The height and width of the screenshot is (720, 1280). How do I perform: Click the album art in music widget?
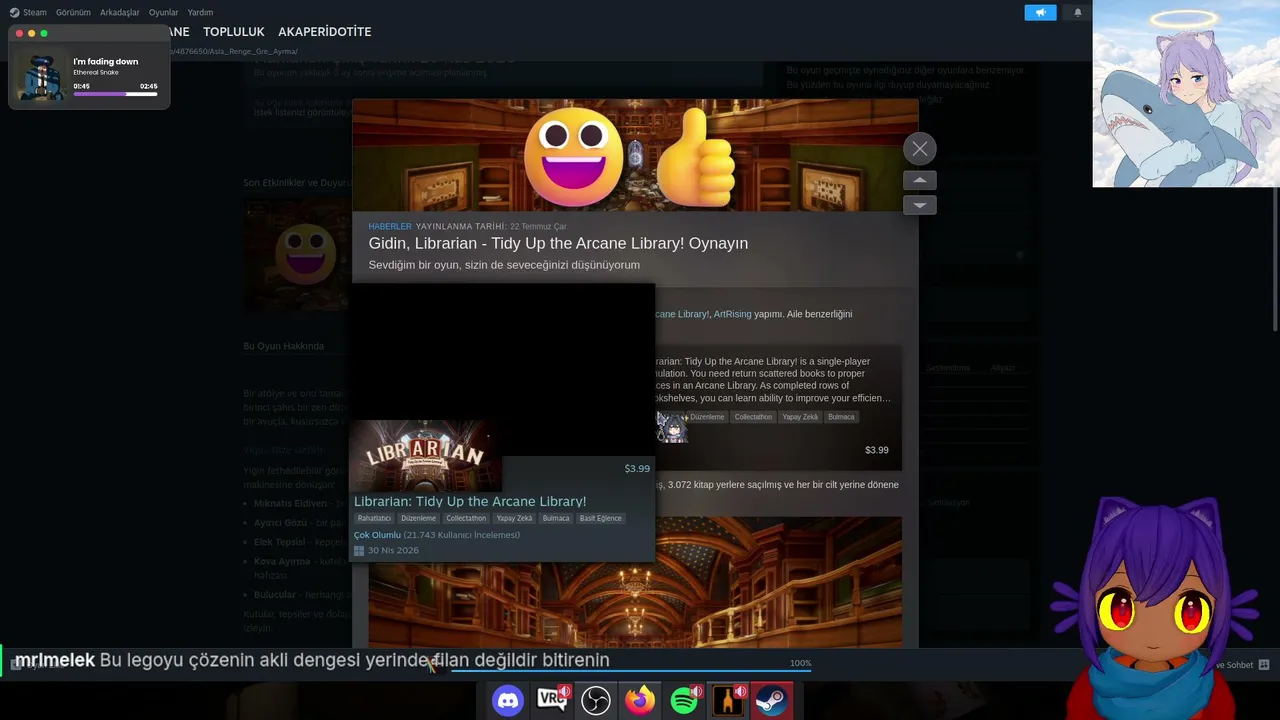point(41,76)
